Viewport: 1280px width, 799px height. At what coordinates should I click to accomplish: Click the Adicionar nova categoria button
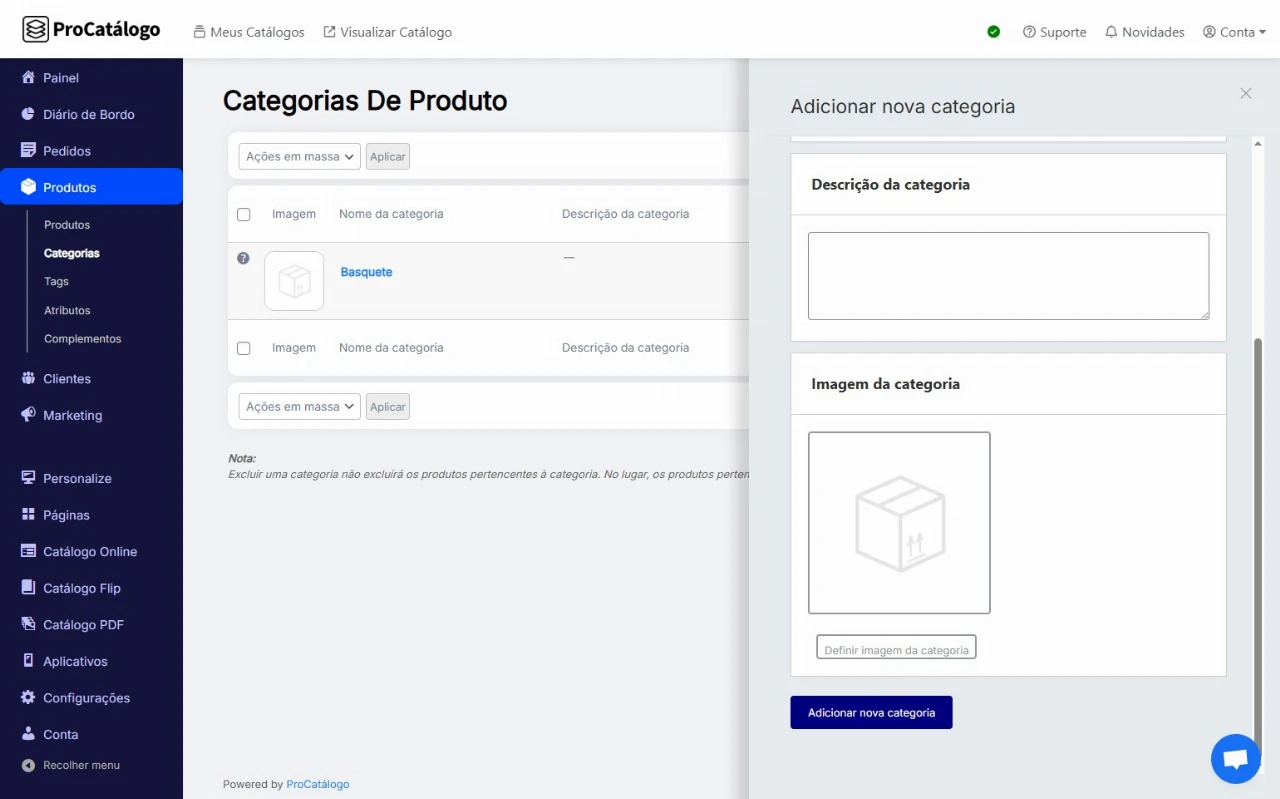[871, 713]
